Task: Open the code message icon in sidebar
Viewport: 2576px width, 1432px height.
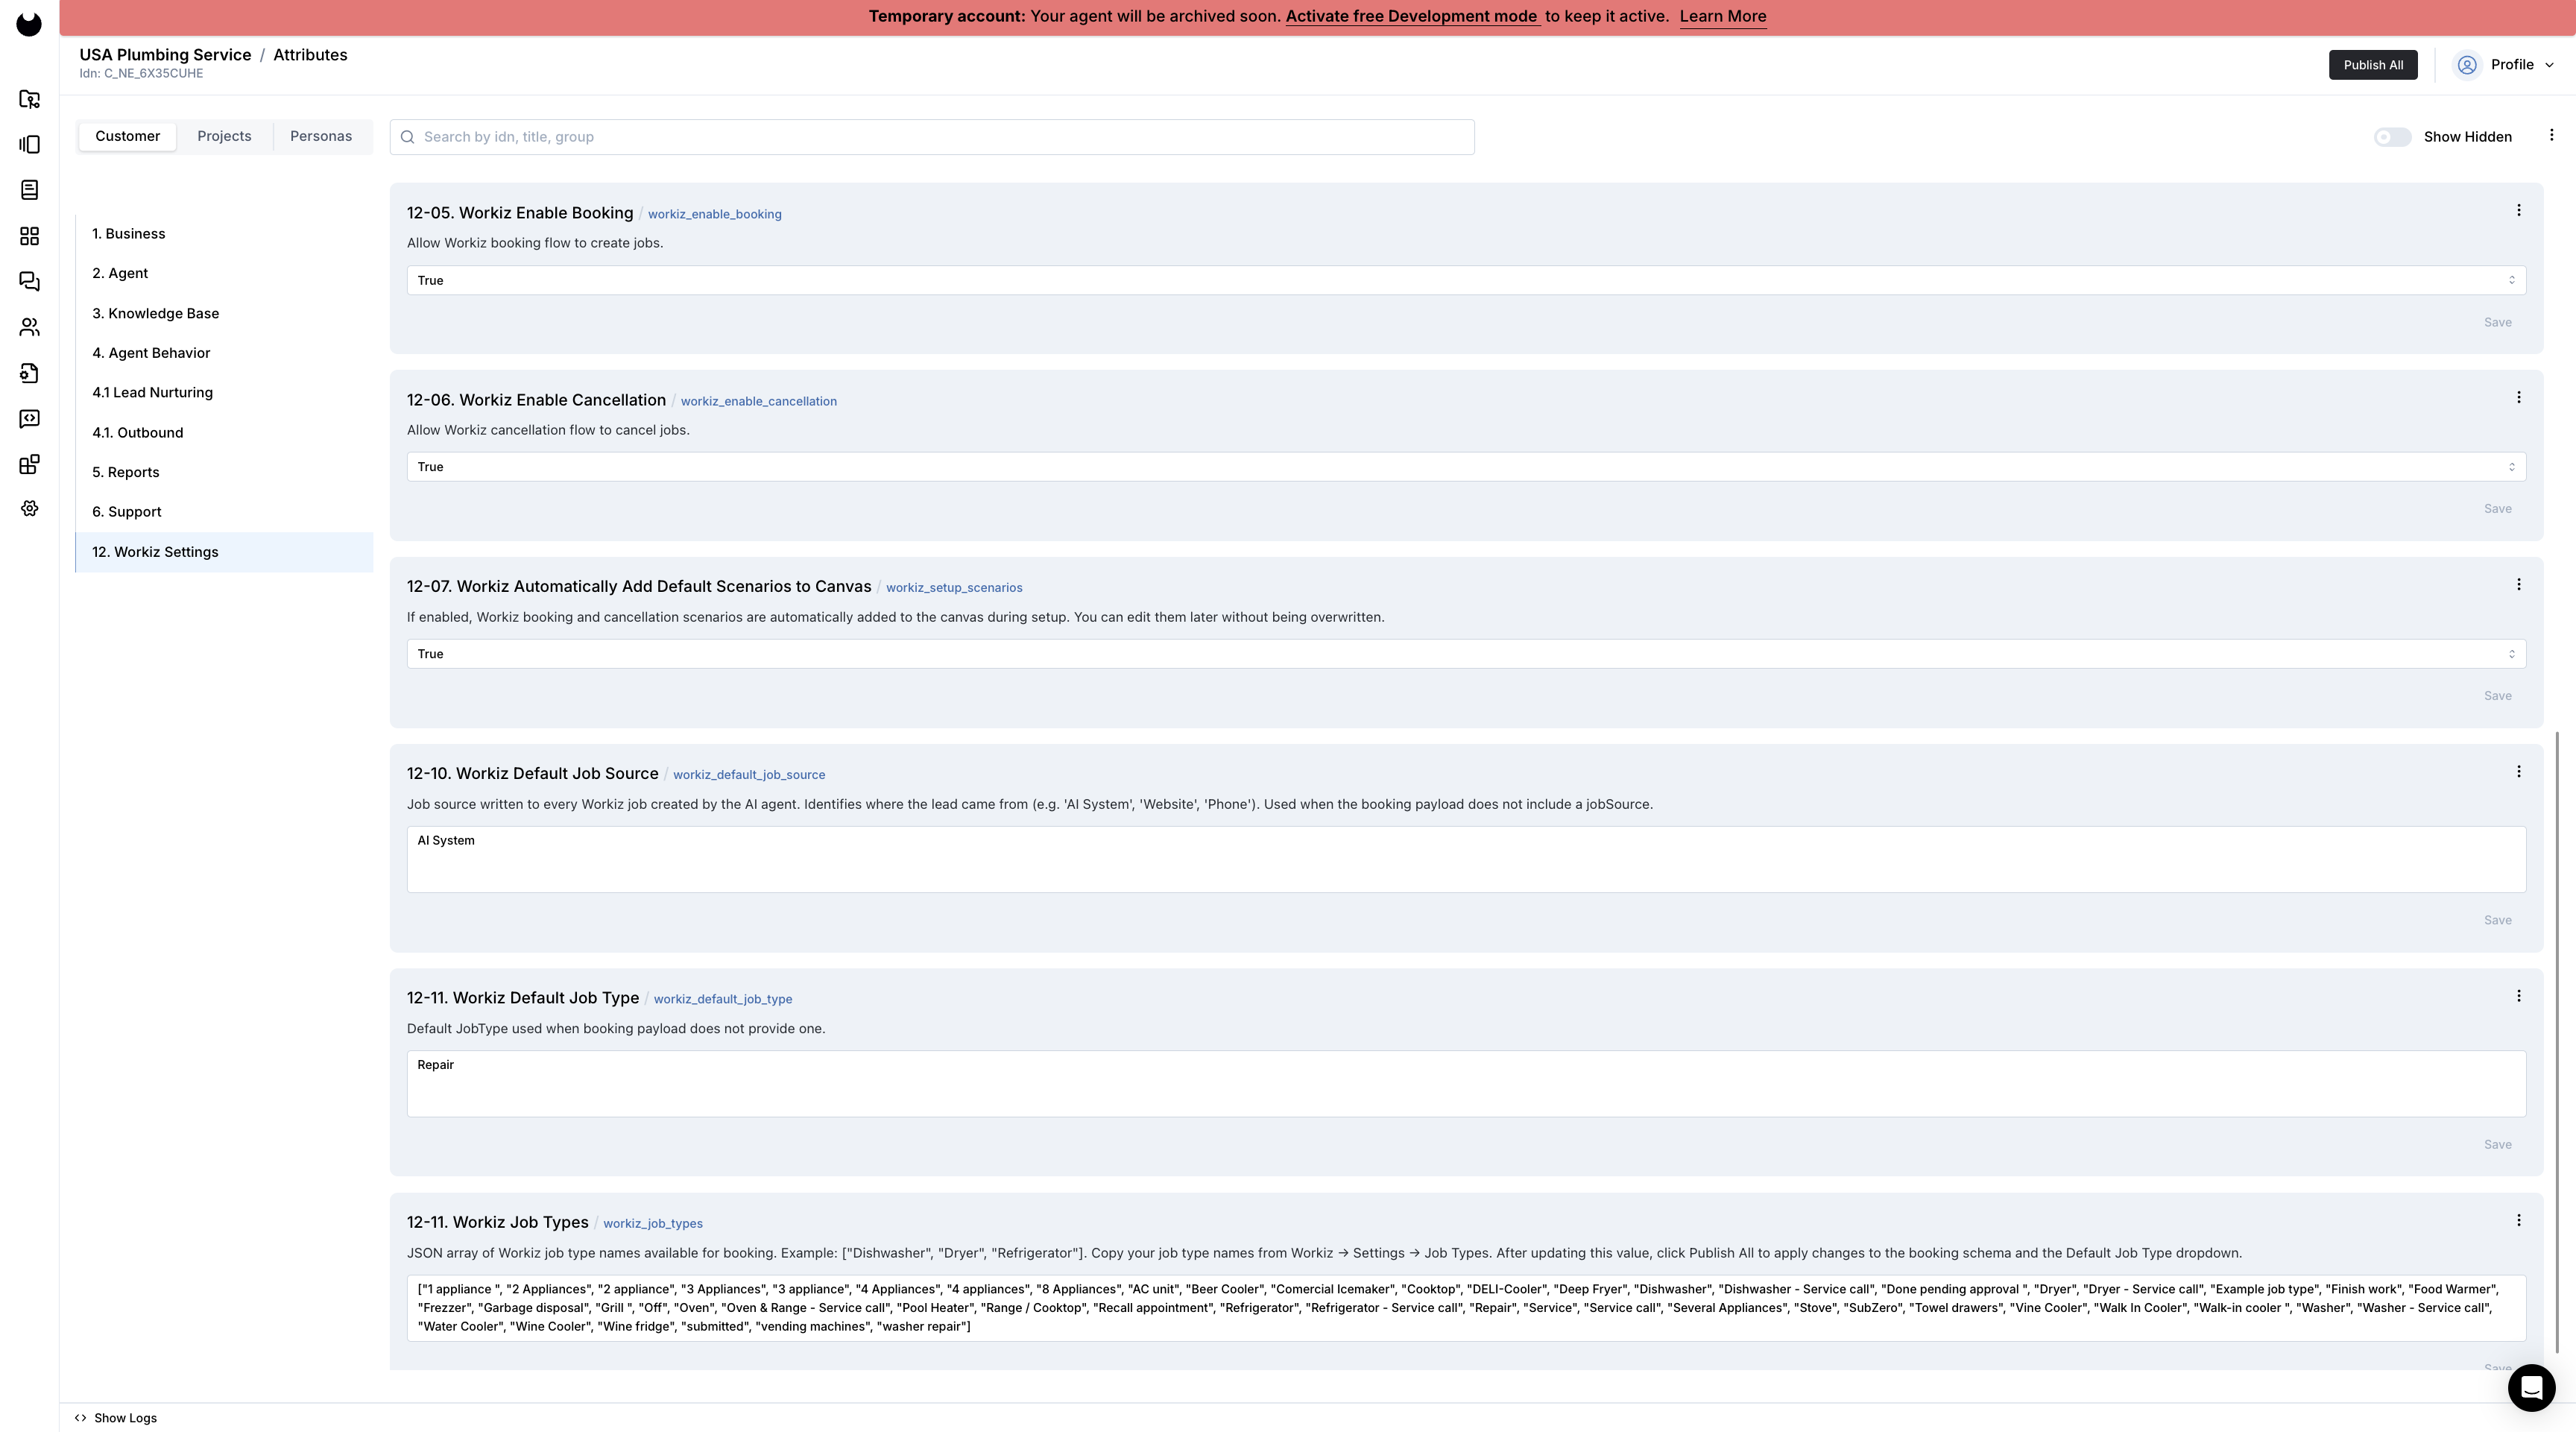Action: coord(30,418)
